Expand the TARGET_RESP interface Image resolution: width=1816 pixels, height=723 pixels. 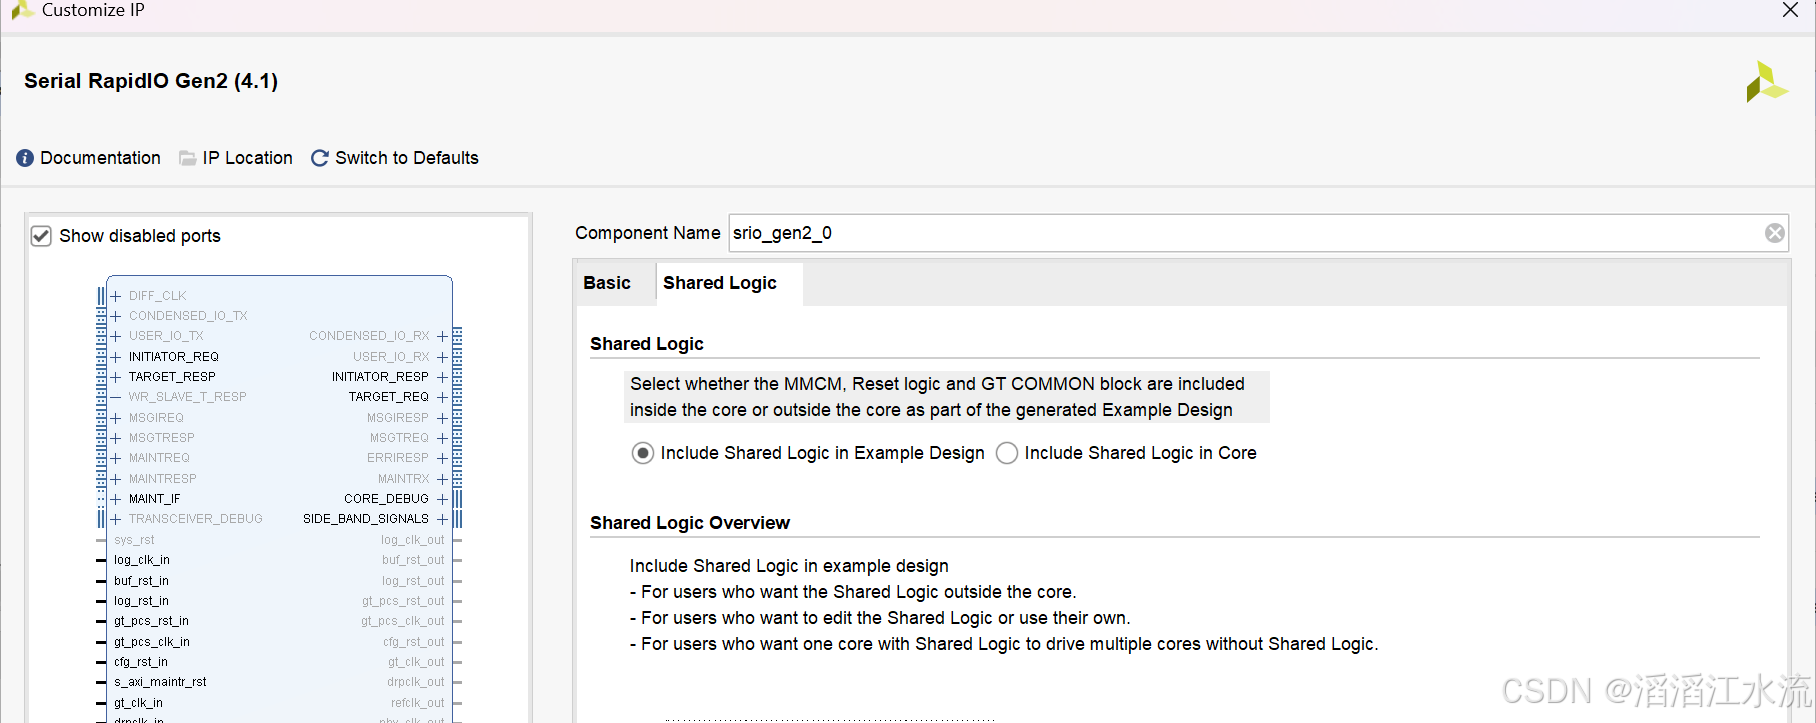point(116,377)
